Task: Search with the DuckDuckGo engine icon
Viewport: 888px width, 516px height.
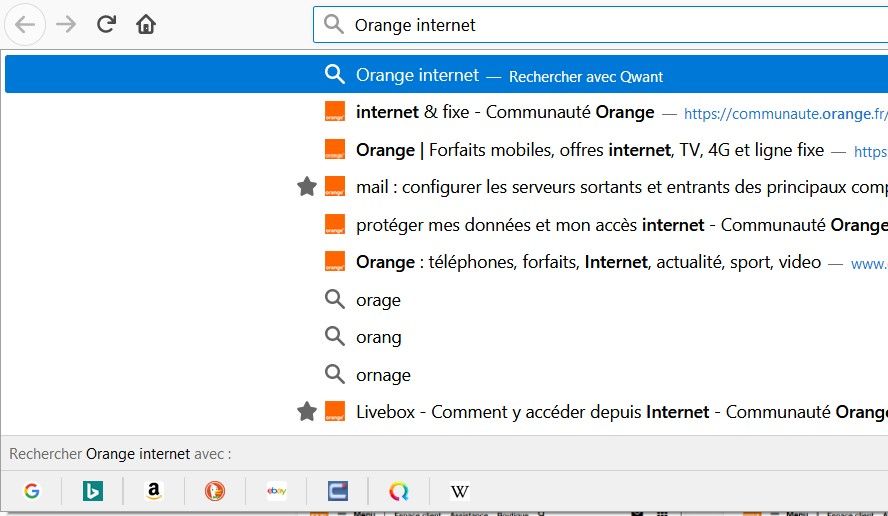Action: [215, 491]
